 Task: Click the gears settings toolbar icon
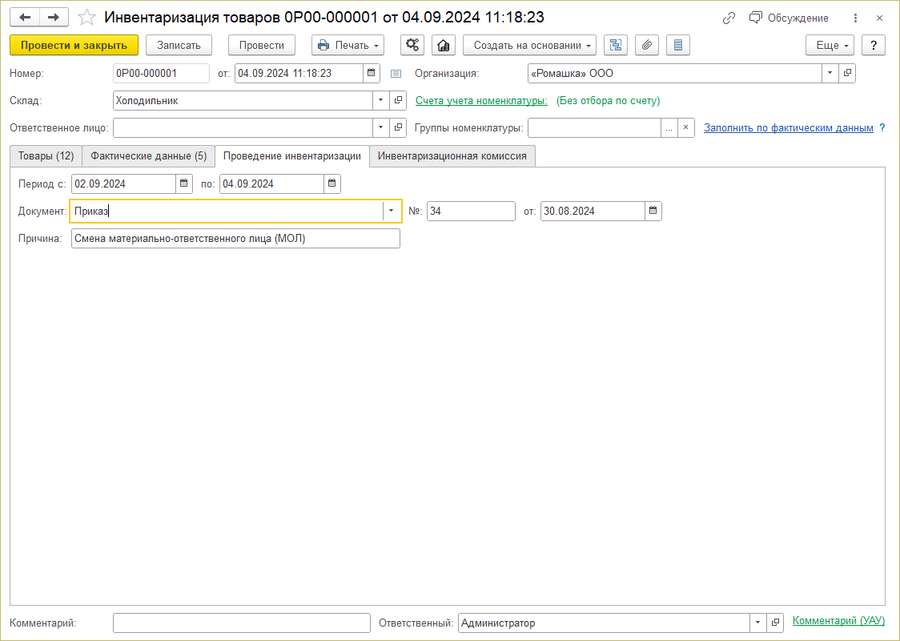(412, 45)
